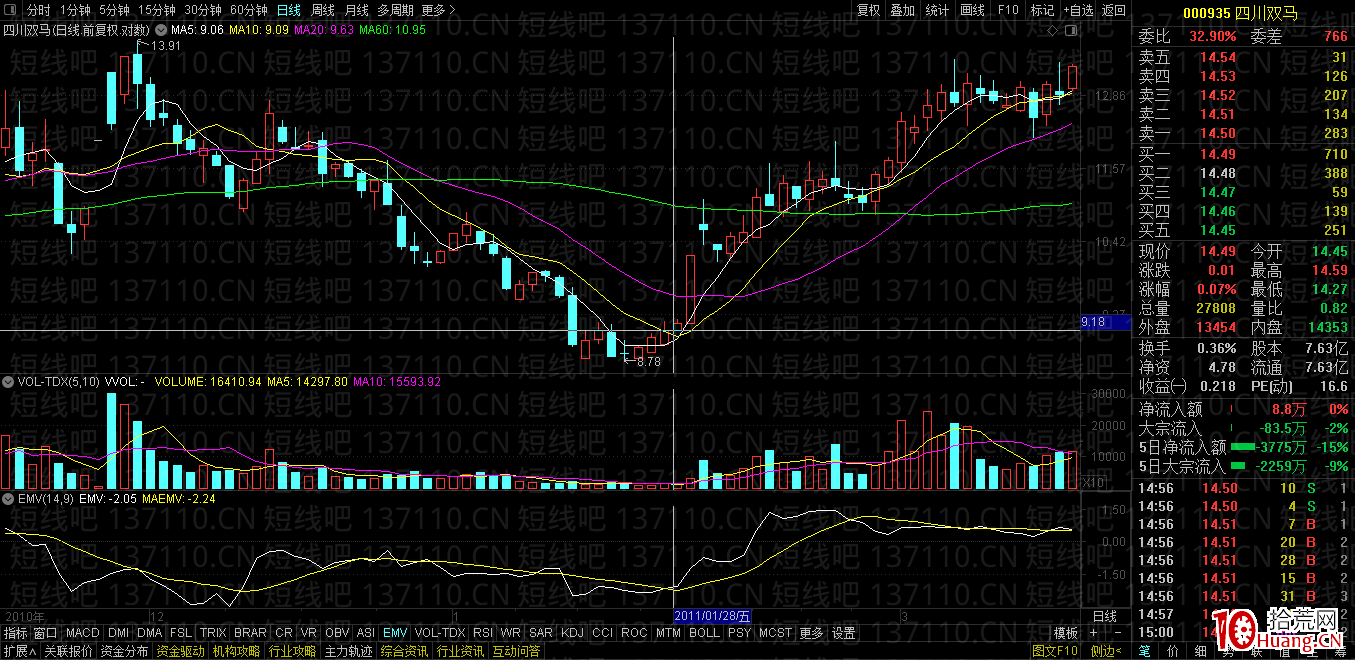Open VOL-TDX settings circle icon
The width and height of the screenshot is (1355, 660).
tap(7, 381)
